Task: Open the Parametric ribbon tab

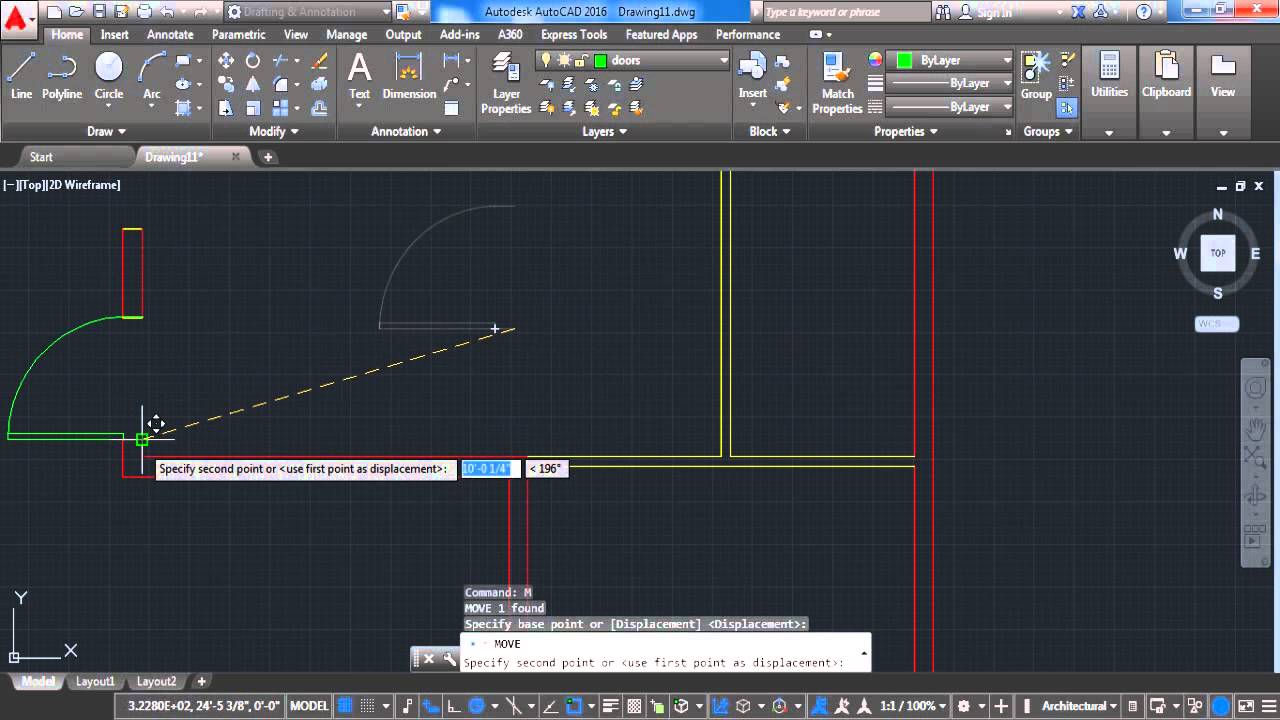Action: point(239,34)
